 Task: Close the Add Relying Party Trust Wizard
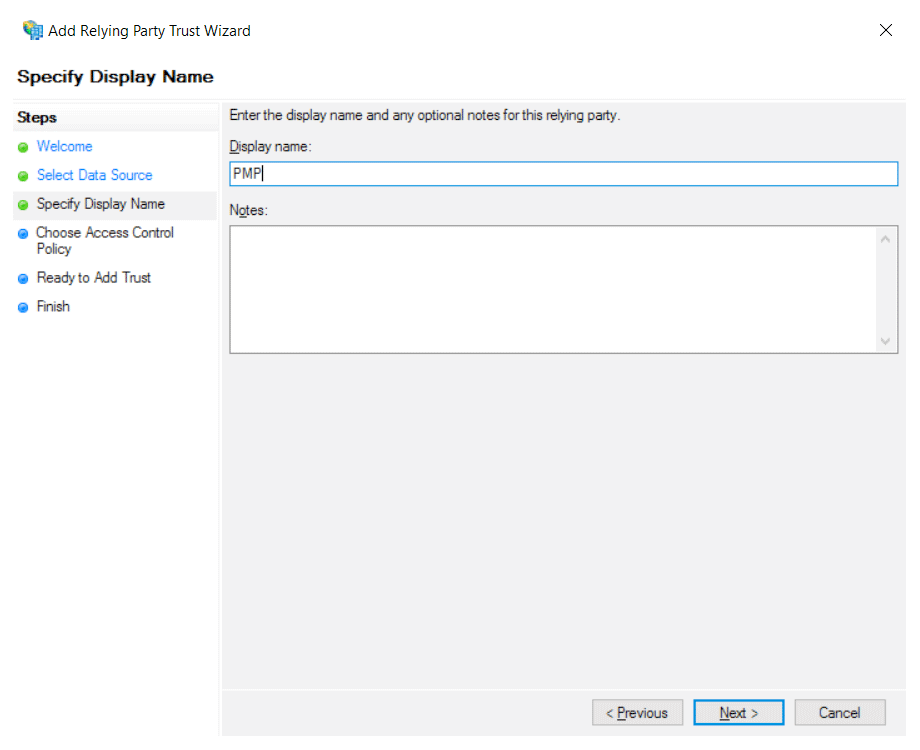[885, 30]
